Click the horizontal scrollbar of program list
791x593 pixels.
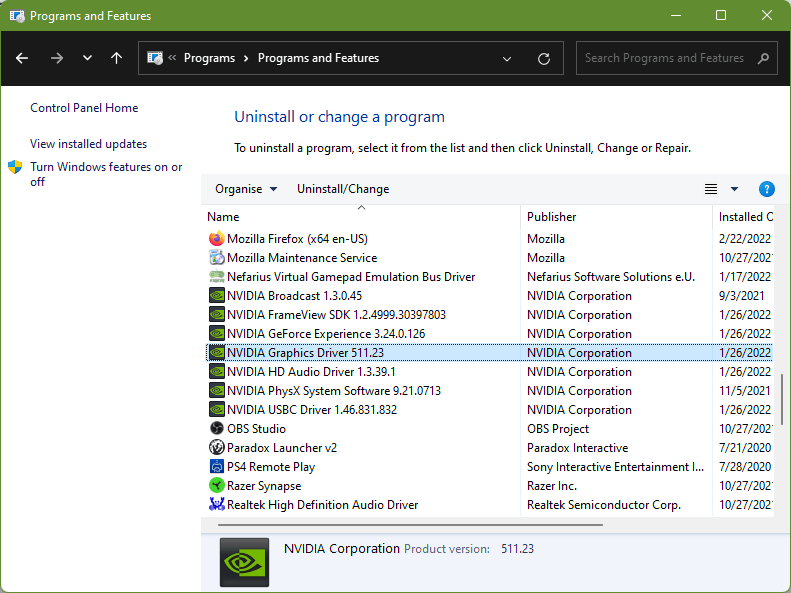(410, 525)
